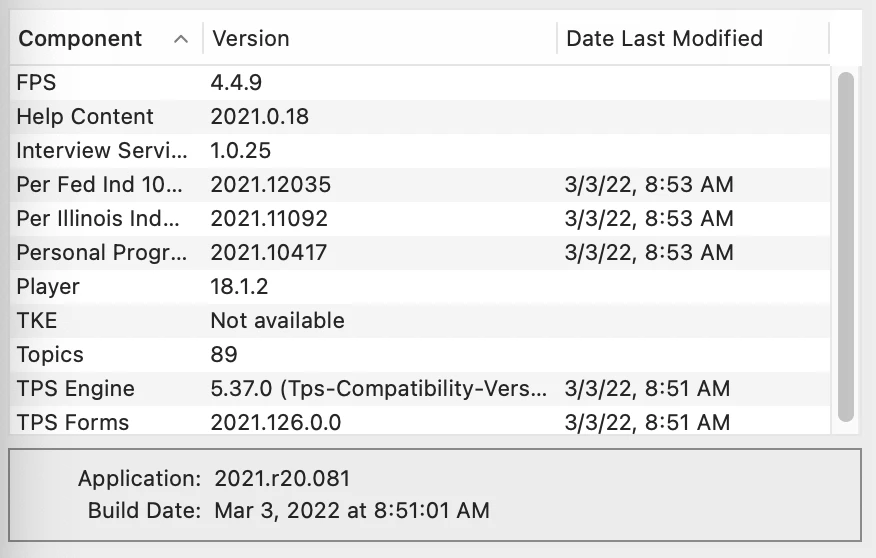Sort by the Version column header
This screenshot has width=876, height=558.
pyautogui.click(x=380, y=39)
